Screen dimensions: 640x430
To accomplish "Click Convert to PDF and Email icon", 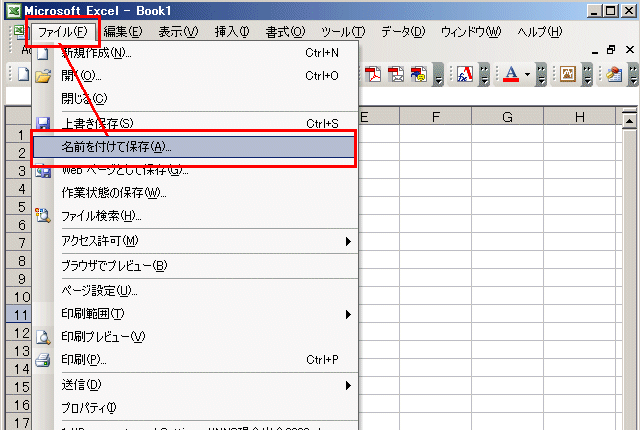I will pos(396,74).
